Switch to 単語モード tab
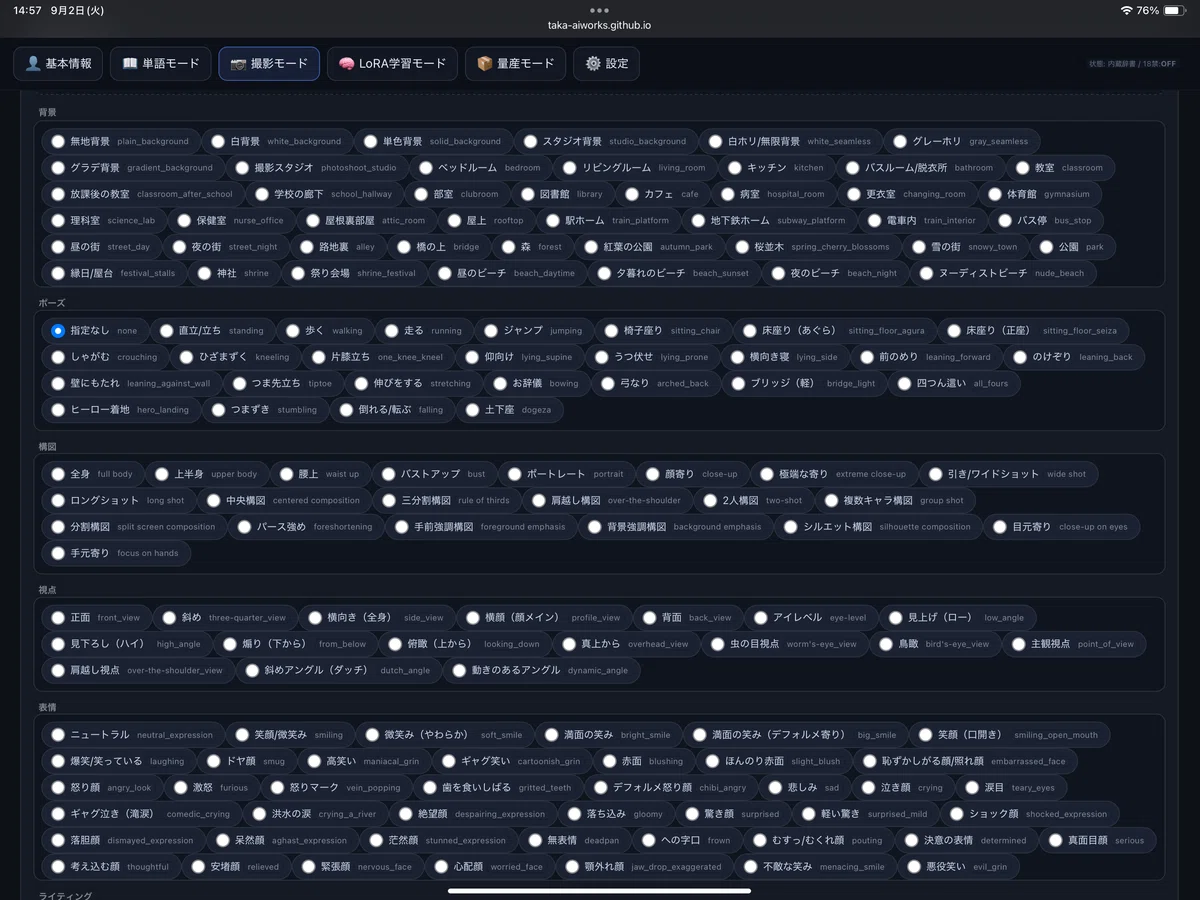This screenshot has width=1200, height=900. (161, 63)
